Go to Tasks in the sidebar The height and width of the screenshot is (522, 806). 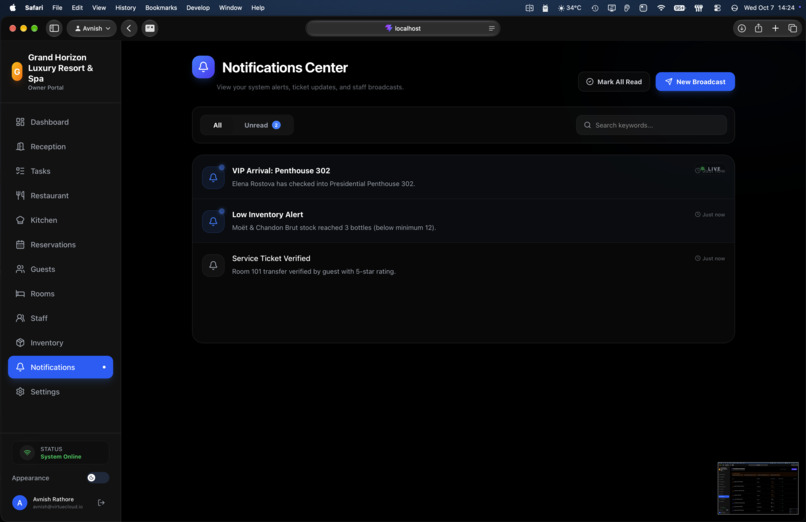61,171
